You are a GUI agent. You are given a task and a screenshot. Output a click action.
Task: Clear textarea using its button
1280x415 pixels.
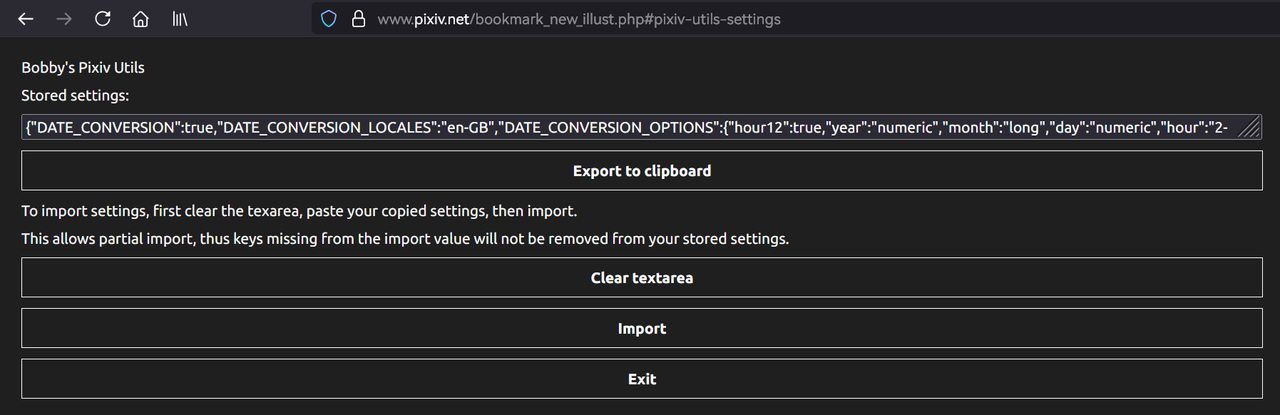point(641,278)
